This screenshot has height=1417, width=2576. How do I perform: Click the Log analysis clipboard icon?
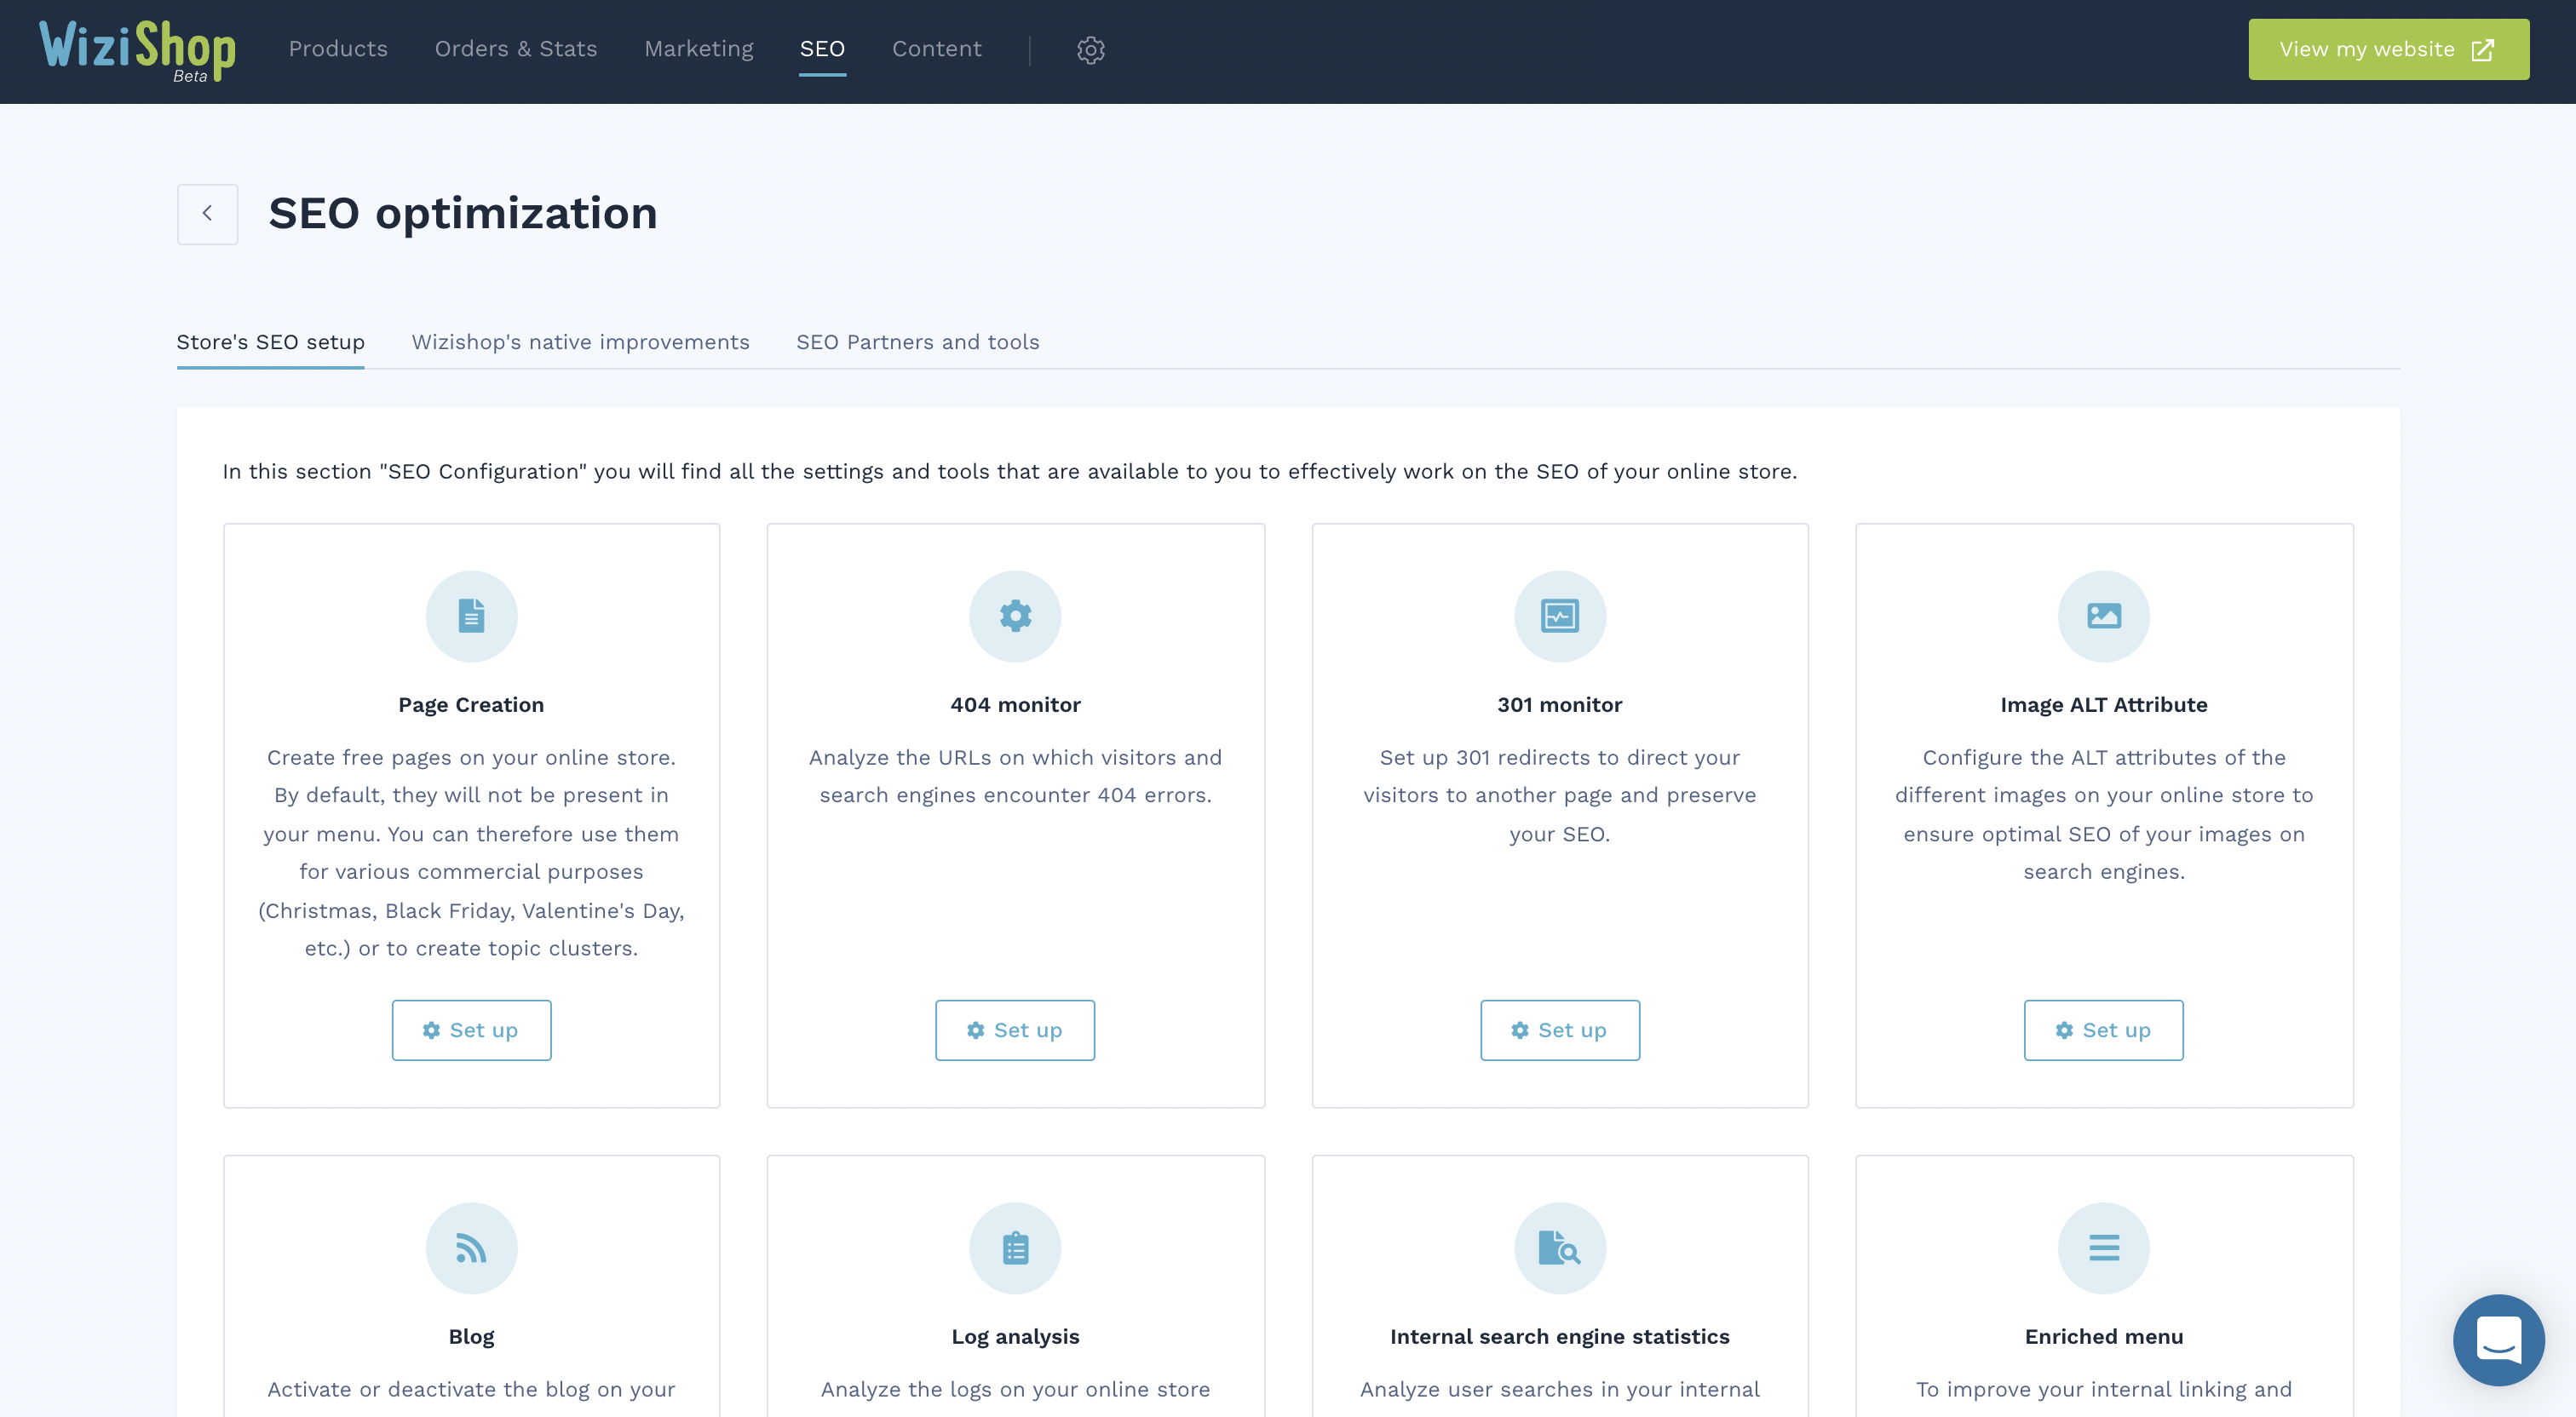click(1015, 1248)
